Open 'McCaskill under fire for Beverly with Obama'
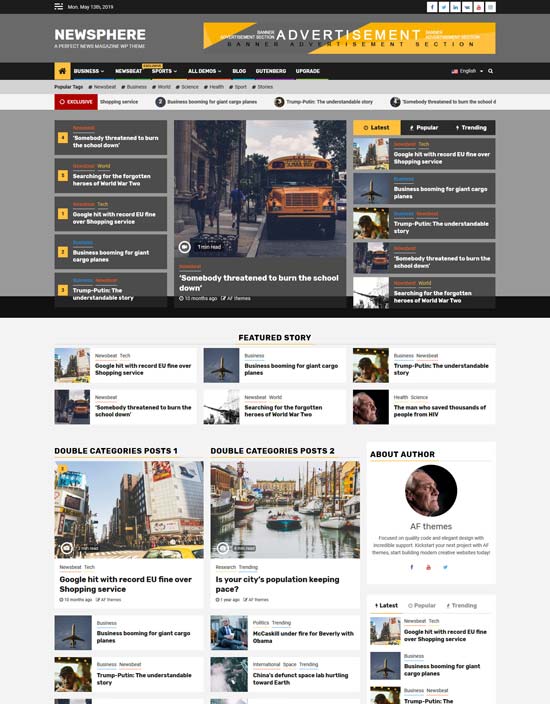550x704 pixels. click(x=303, y=637)
